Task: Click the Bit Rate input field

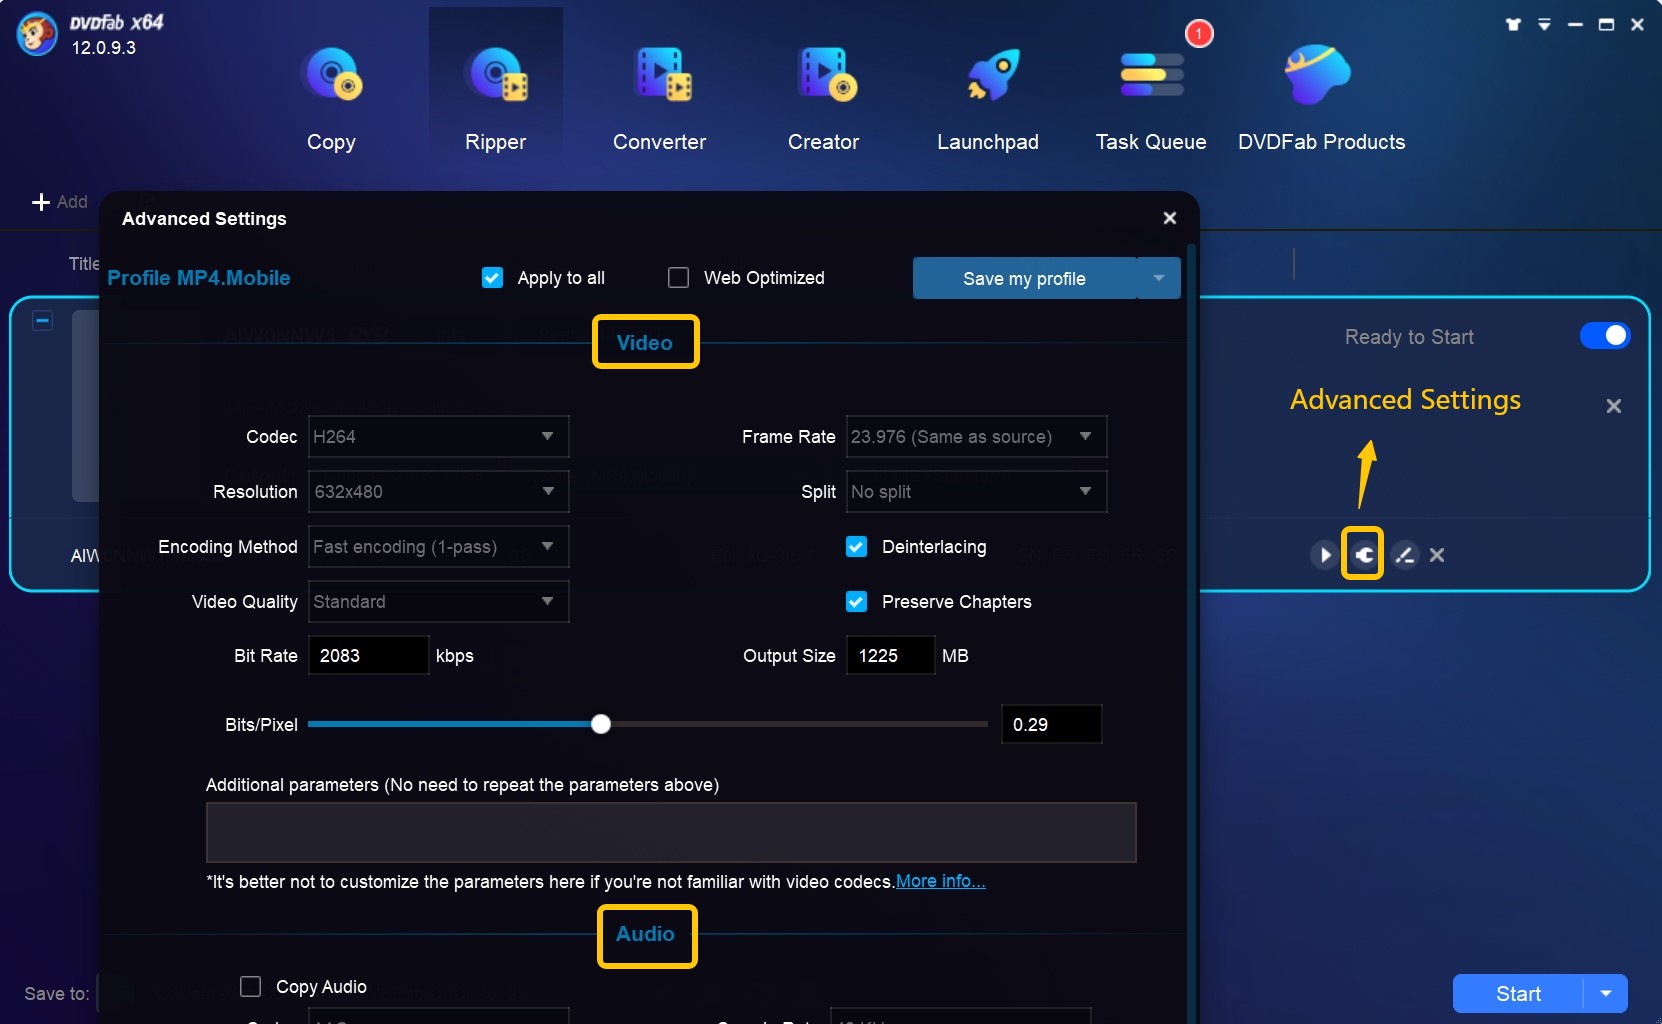Action: (369, 656)
